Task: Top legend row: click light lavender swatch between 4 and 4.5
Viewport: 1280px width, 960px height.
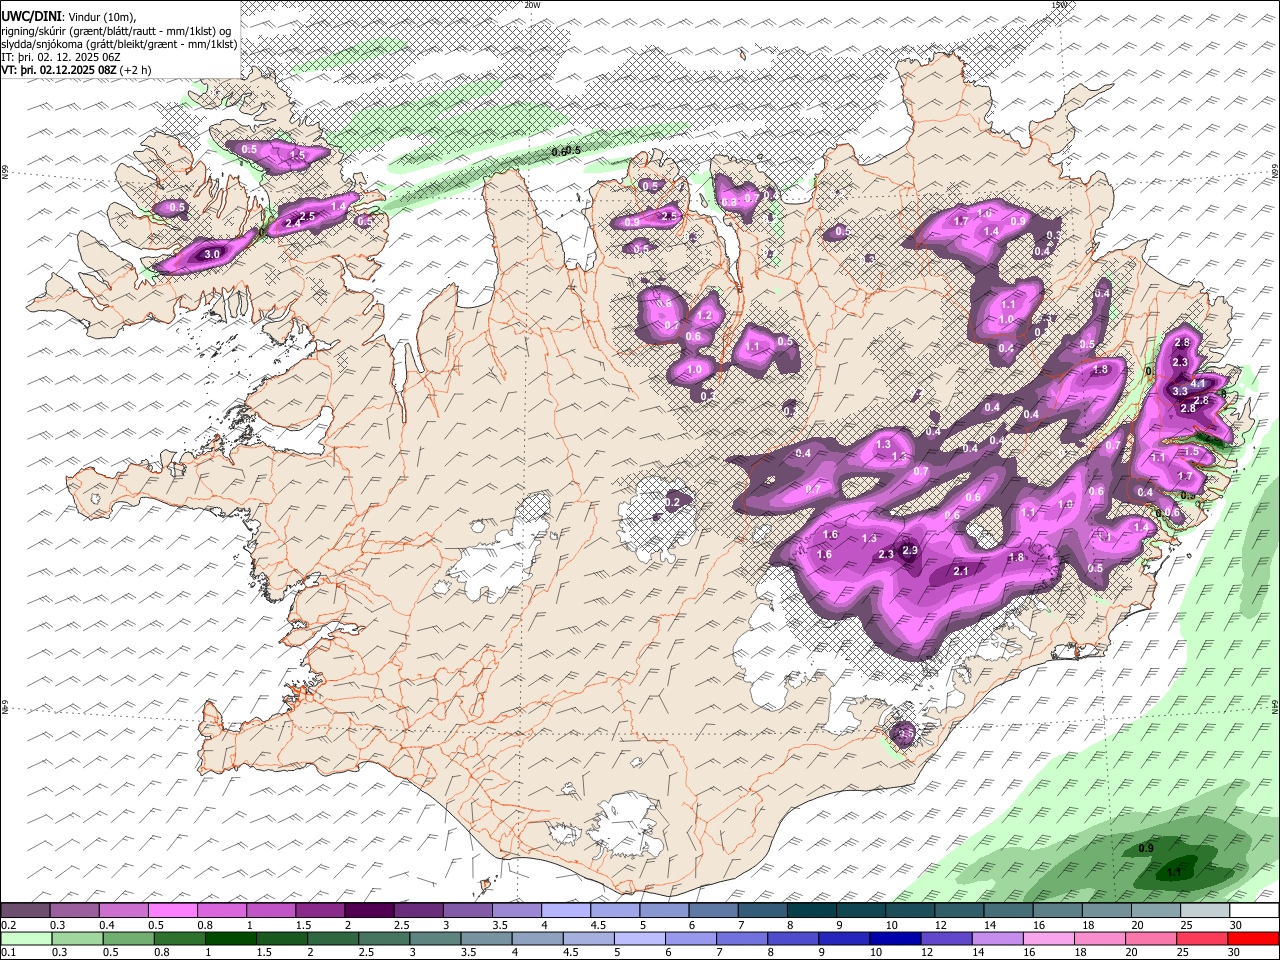Action: pos(566,910)
